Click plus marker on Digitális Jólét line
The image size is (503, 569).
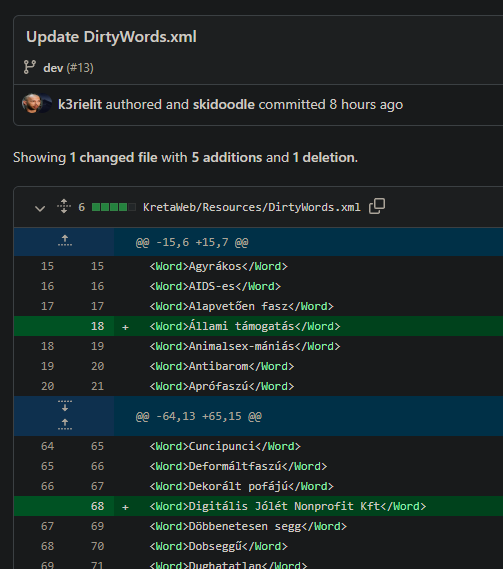tap(125, 507)
